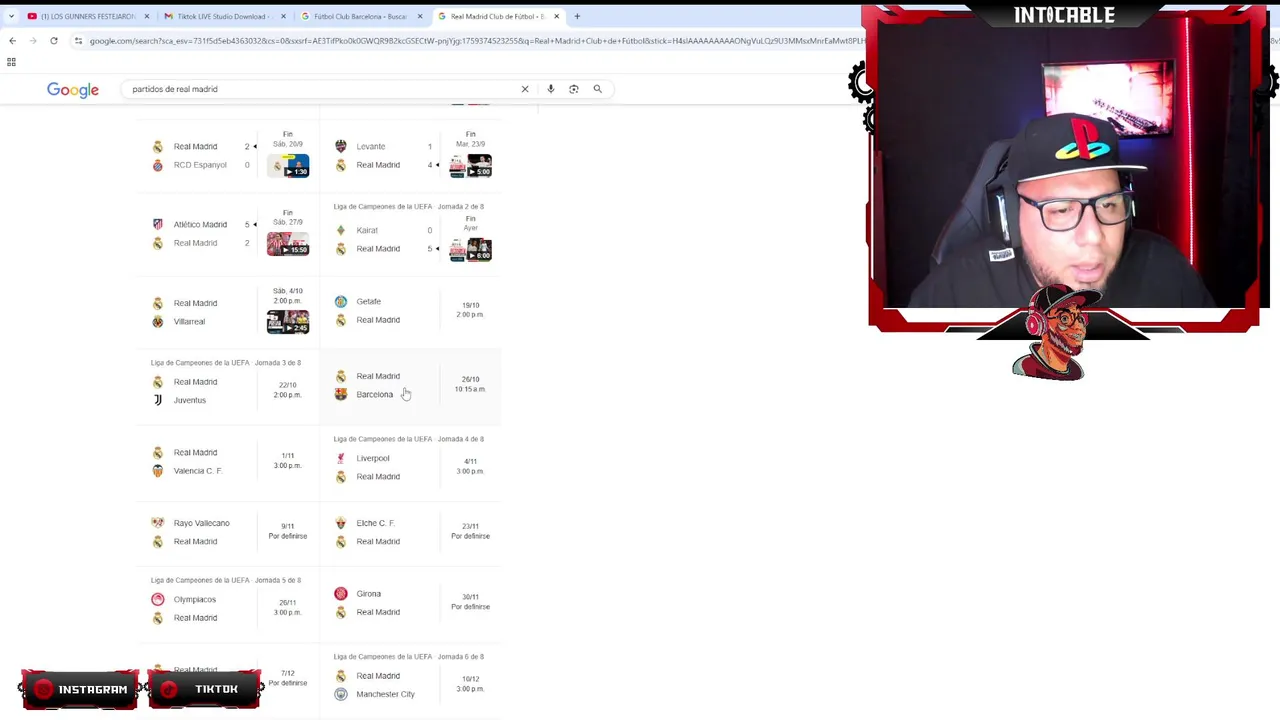
Task: Select the 'Olympiacos' team name
Action: [194, 599]
